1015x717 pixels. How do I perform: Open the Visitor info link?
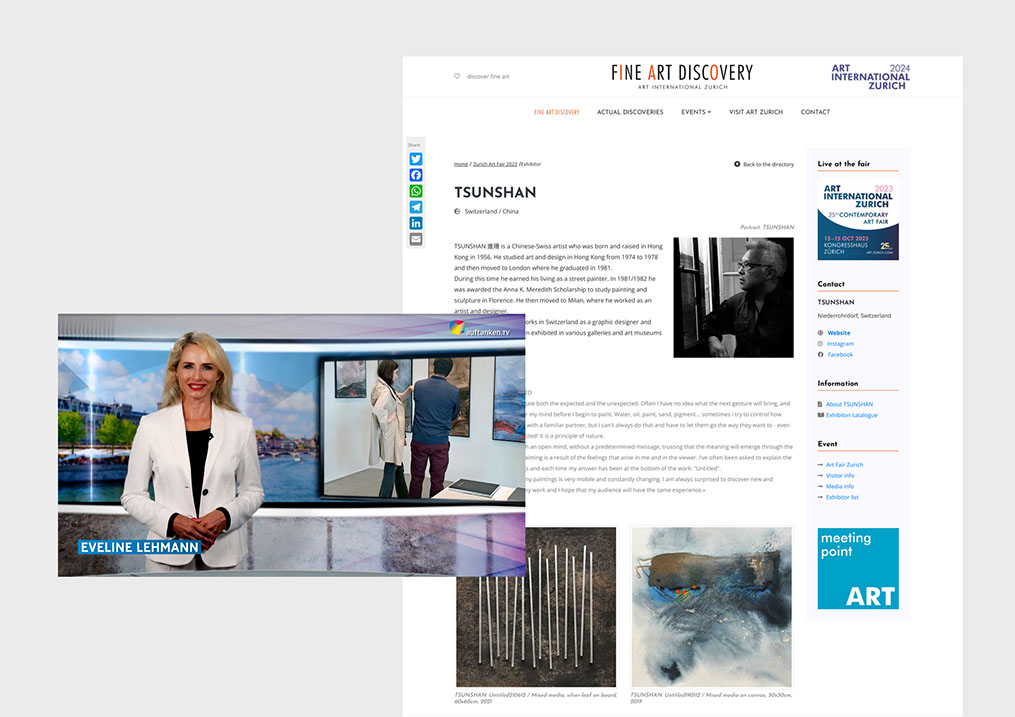coord(840,476)
